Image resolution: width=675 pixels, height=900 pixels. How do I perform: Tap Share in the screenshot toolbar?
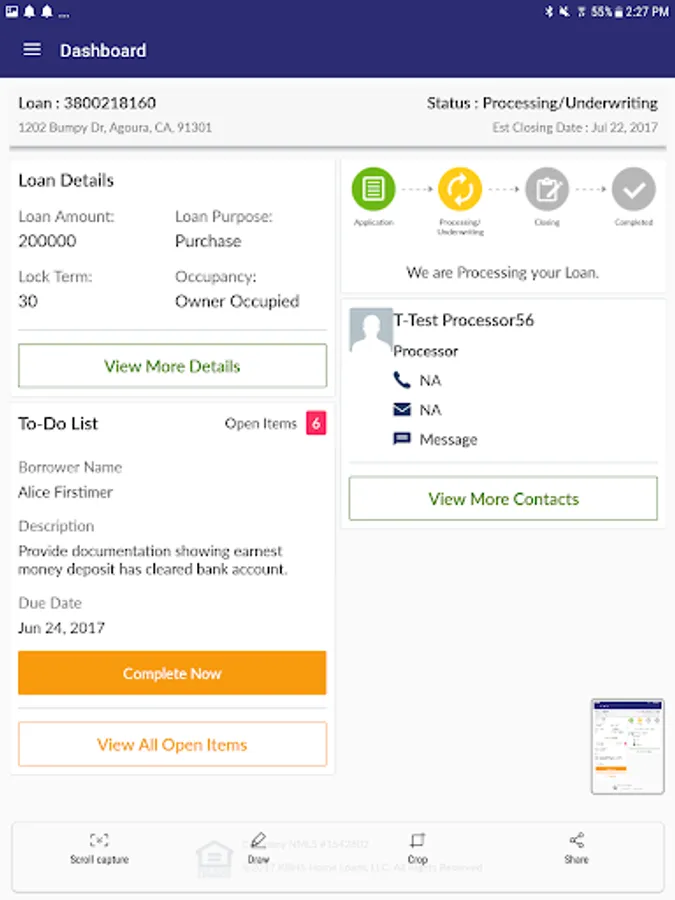pos(576,848)
